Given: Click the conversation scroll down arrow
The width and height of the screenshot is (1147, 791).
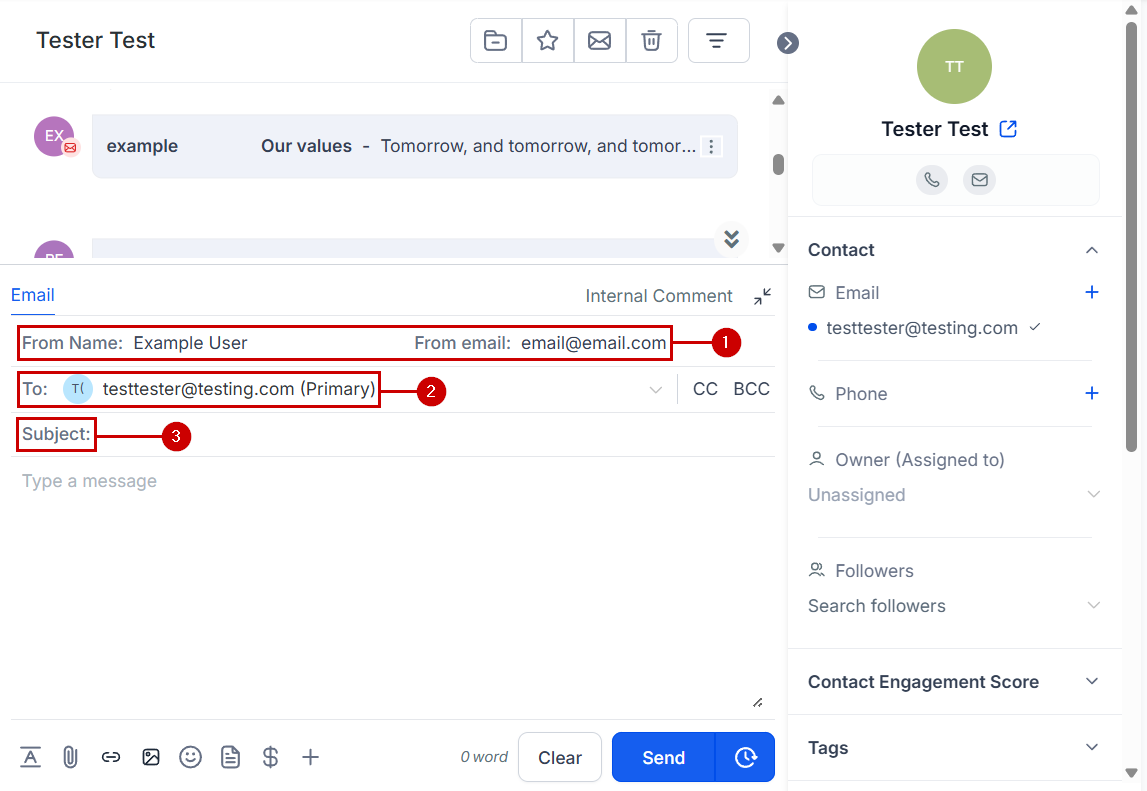Looking at the screenshot, I should point(778,248).
